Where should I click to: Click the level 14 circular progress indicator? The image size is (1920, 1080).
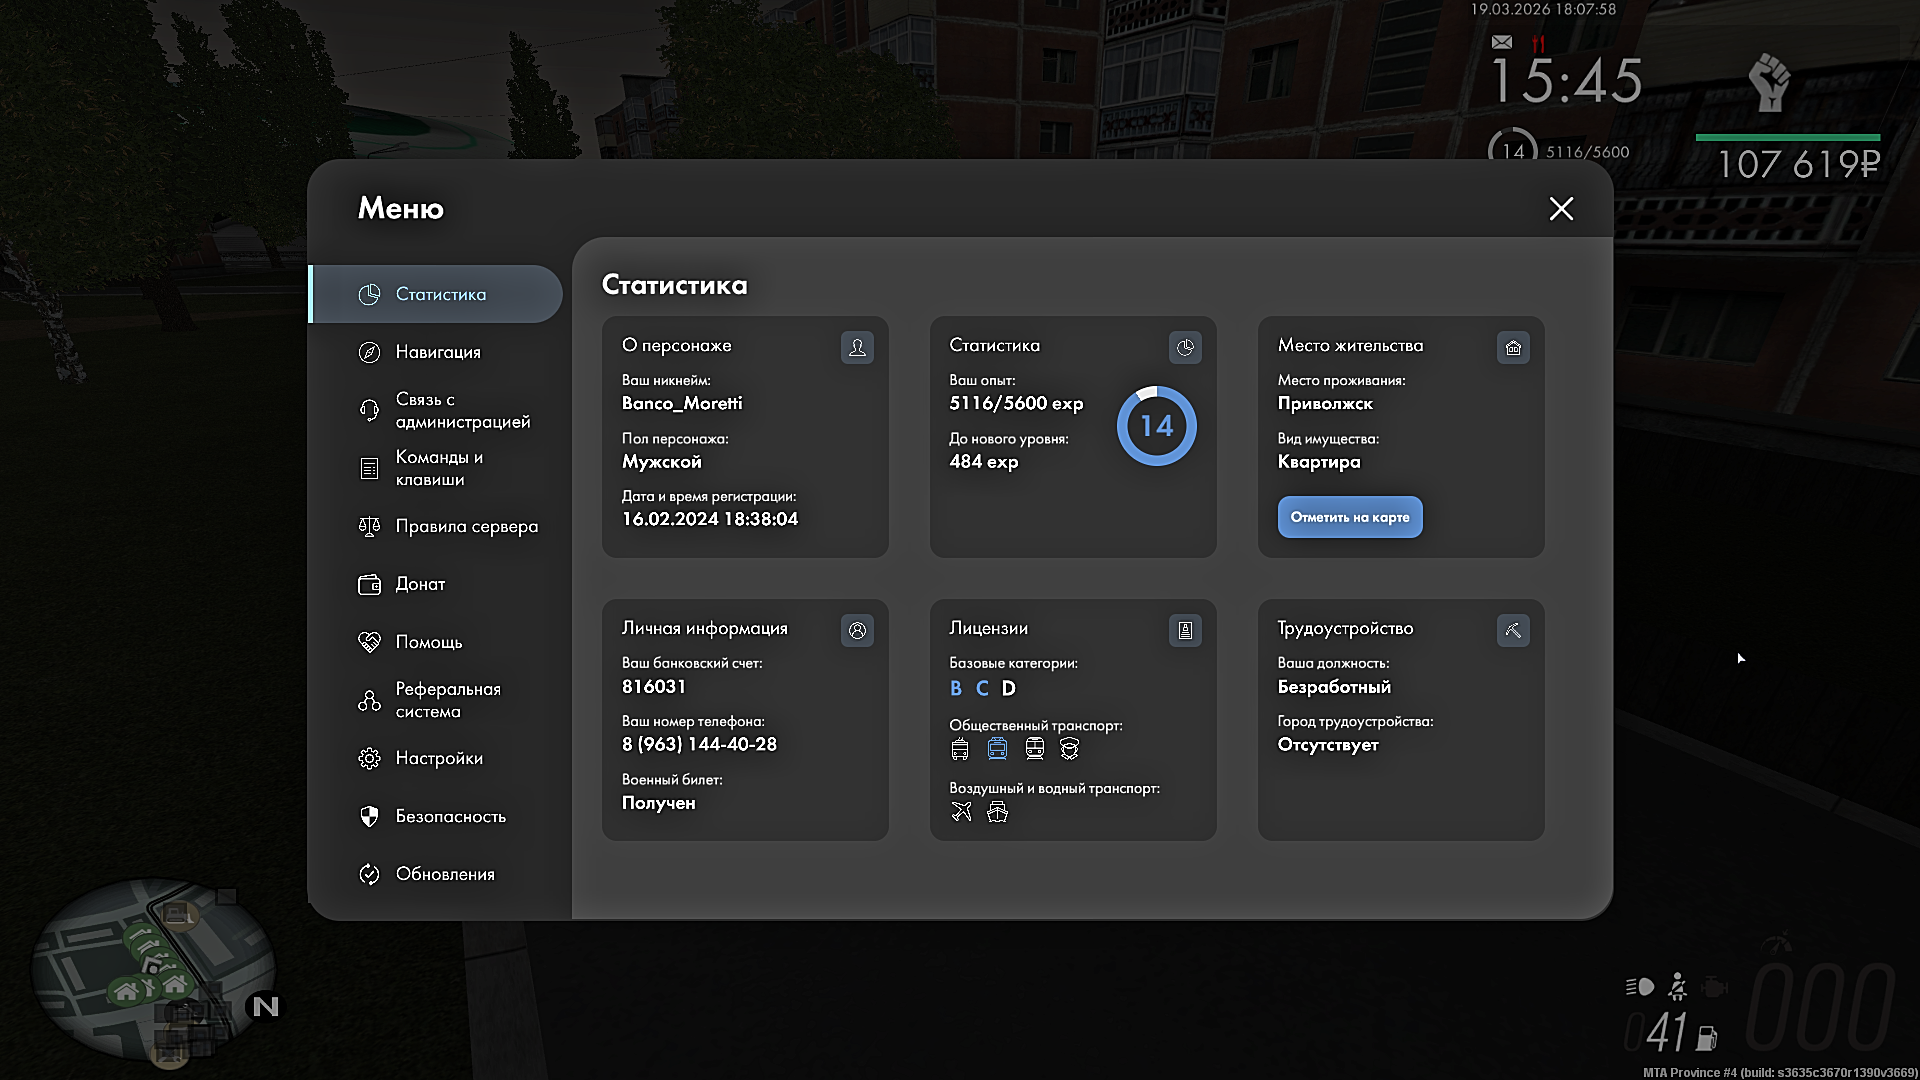[1156, 426]
